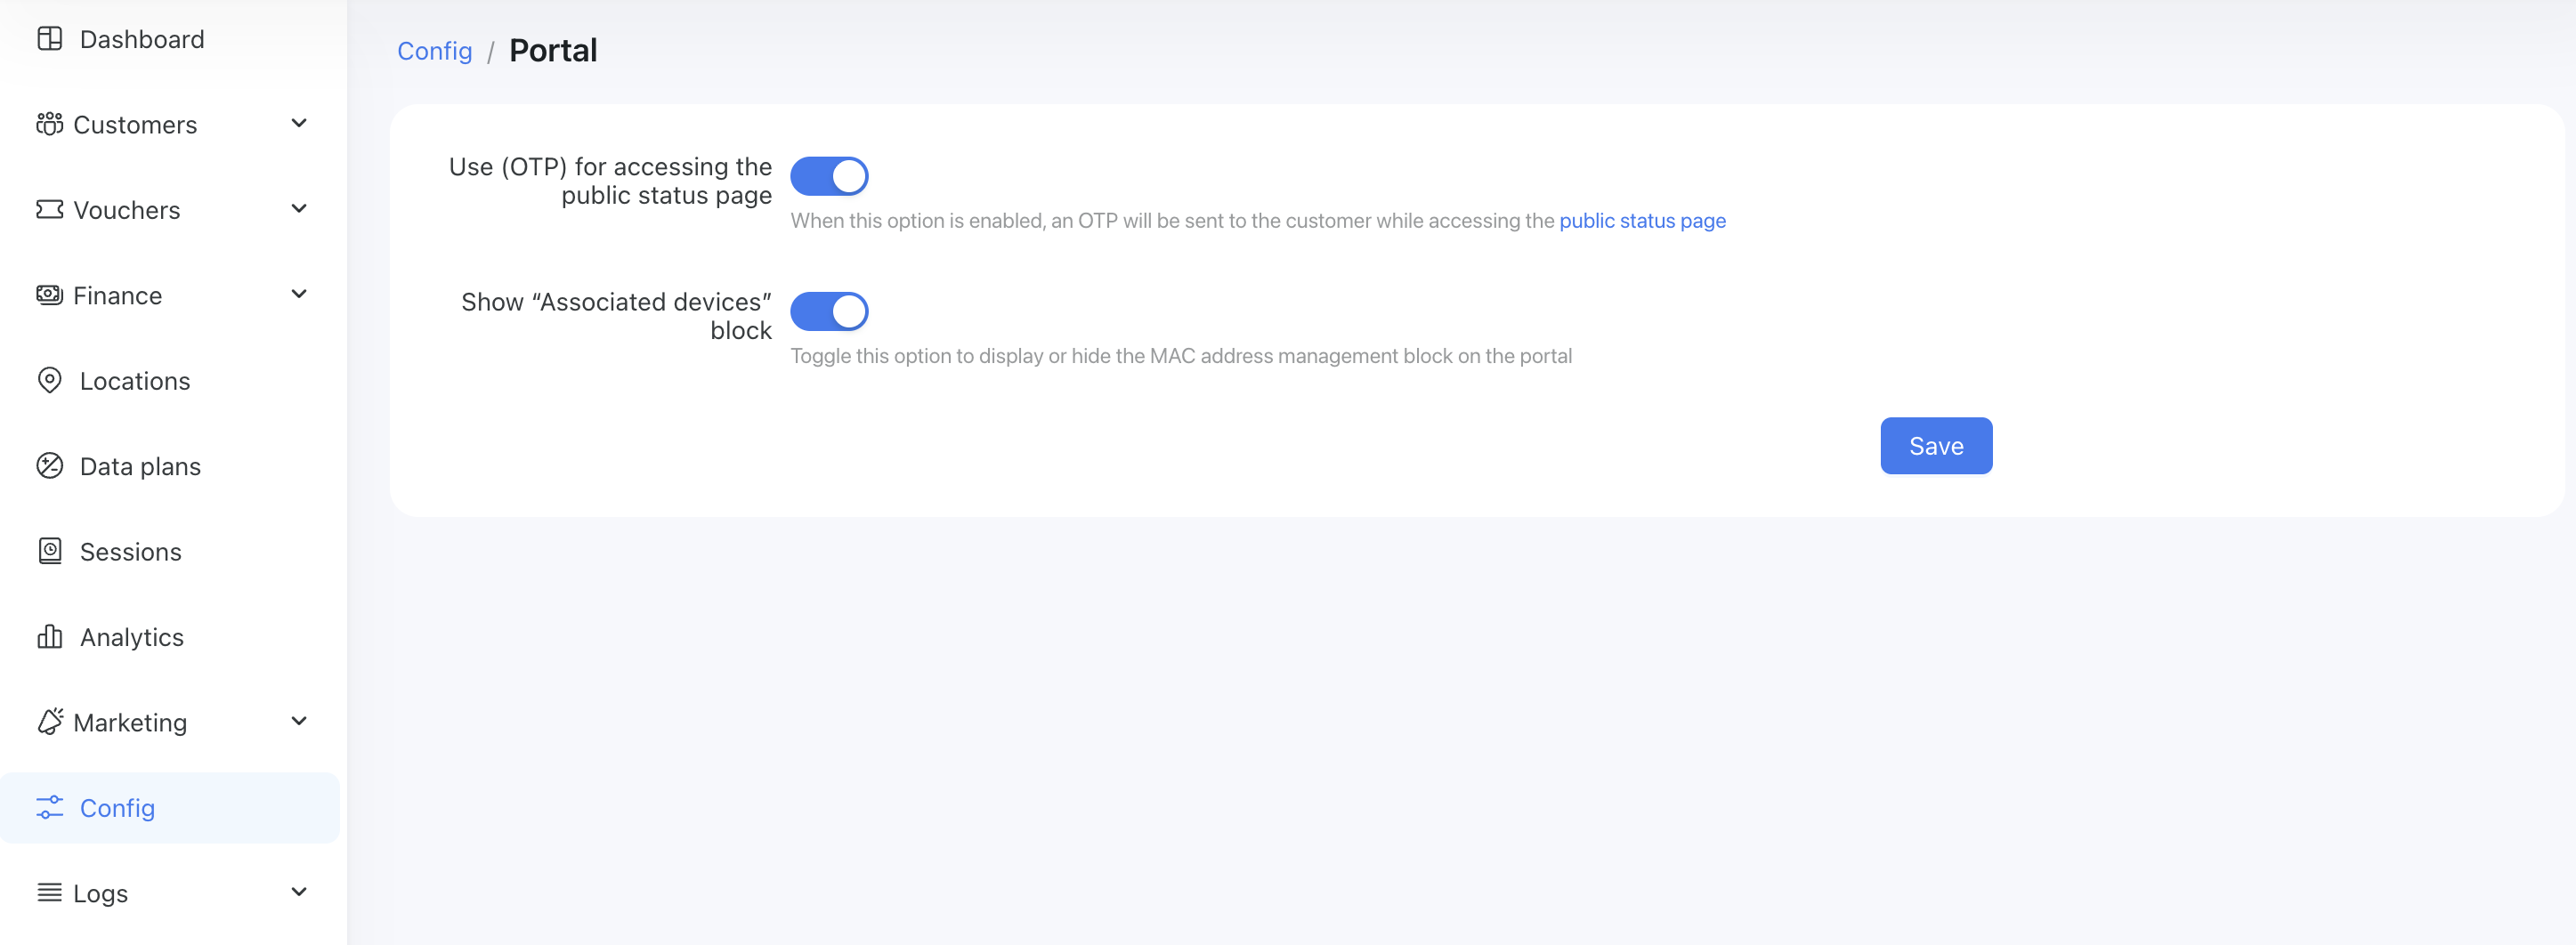Open the Config breadcrumb link
The width and height of the screenshot is (2576, 945).
point(434,51)
